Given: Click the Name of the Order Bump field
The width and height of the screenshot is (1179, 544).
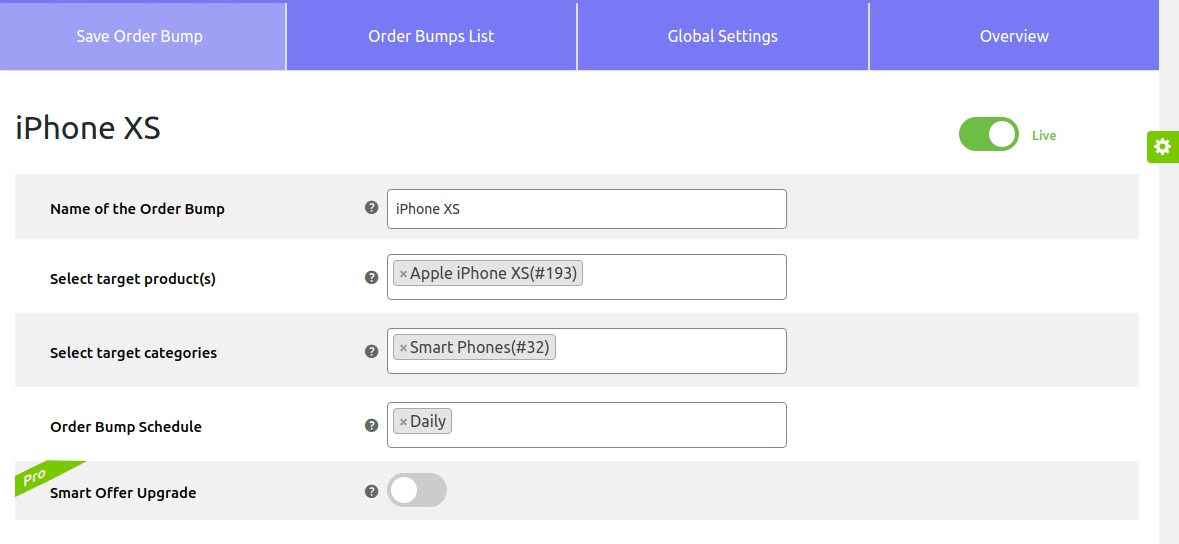Looking at the screenshot, I should [586, 209].
